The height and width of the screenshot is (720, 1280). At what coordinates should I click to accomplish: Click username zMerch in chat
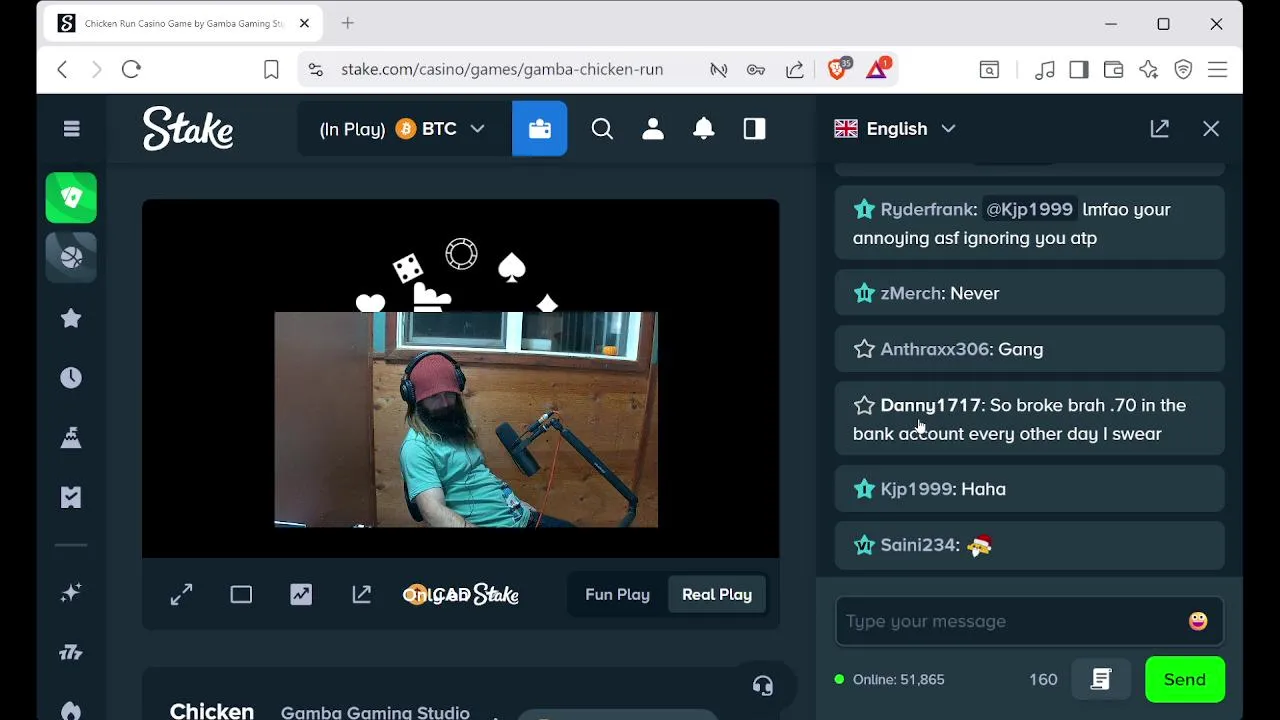coord(910,294)
